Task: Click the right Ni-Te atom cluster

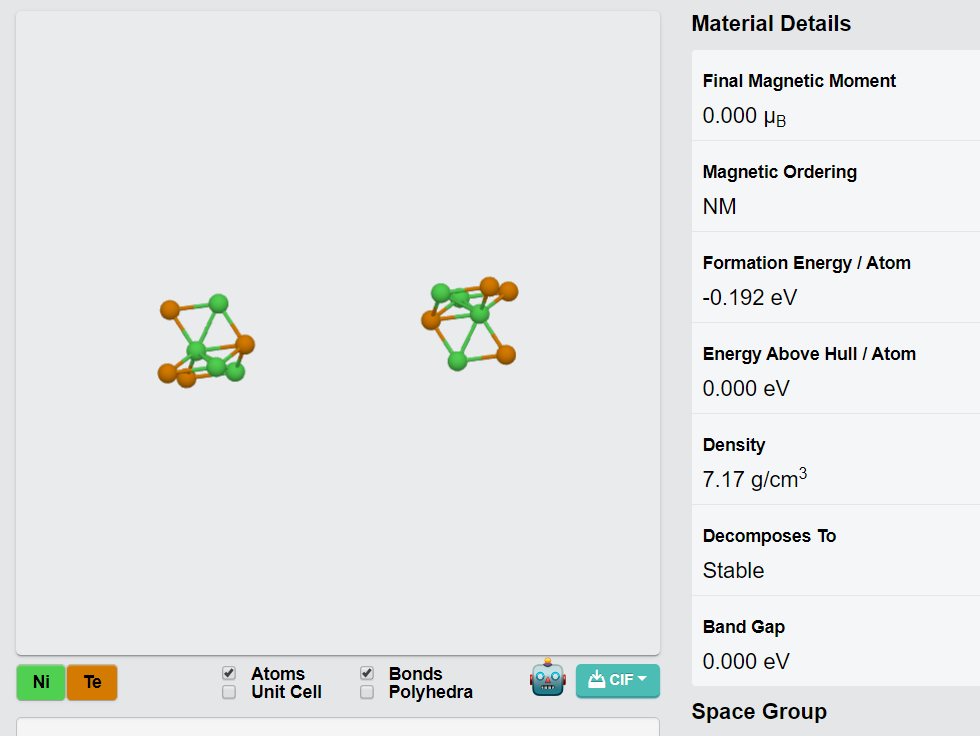Action: point(470,324)
